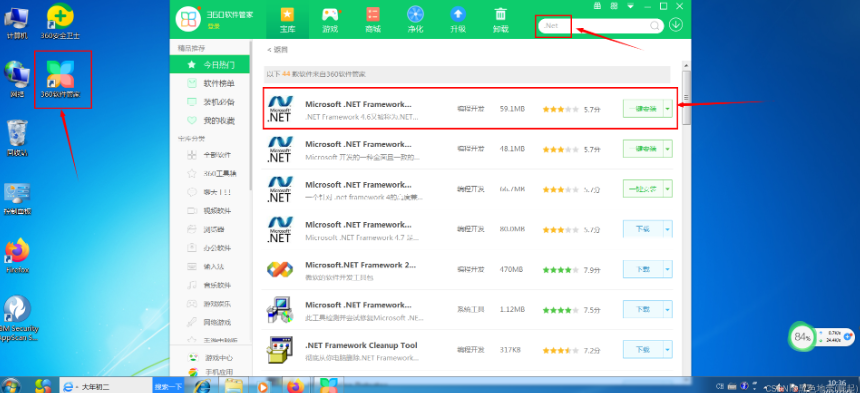Open the download manager arrow icon in header

click(x=676, y=25)
